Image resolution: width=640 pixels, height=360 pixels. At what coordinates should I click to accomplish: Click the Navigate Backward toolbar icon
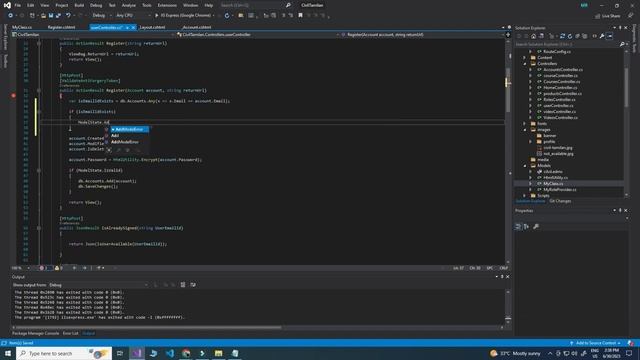(x=11, y=16)
